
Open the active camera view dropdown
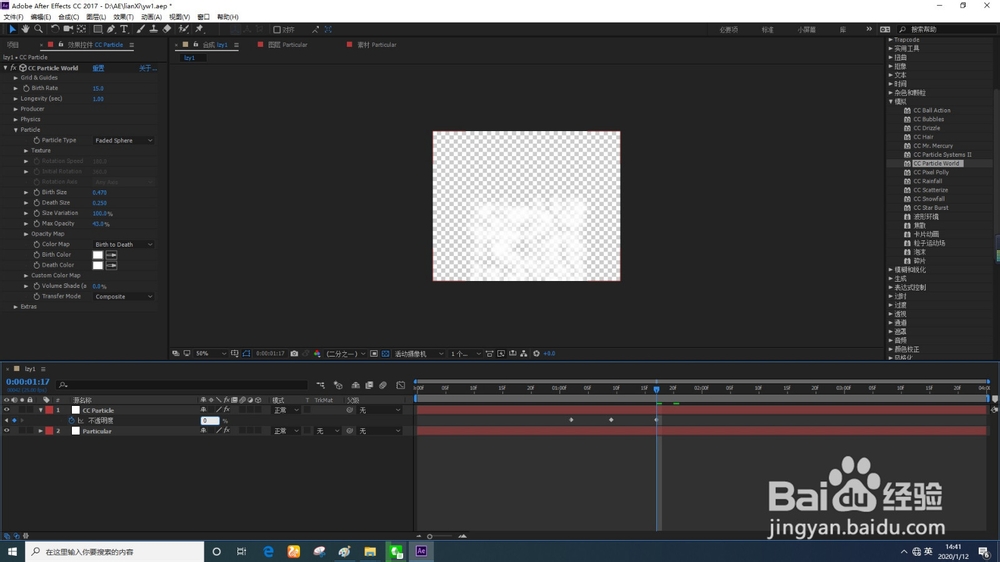coord(418,353)
